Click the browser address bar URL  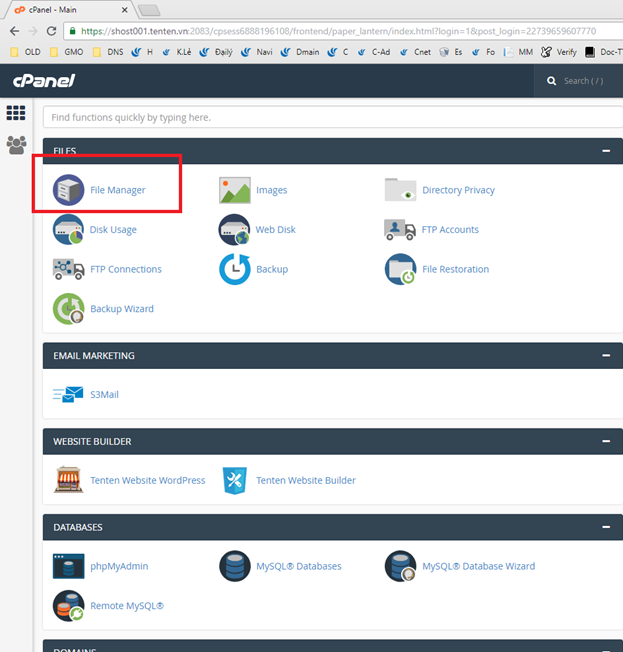pyautogui.click(x=338, y=31)
